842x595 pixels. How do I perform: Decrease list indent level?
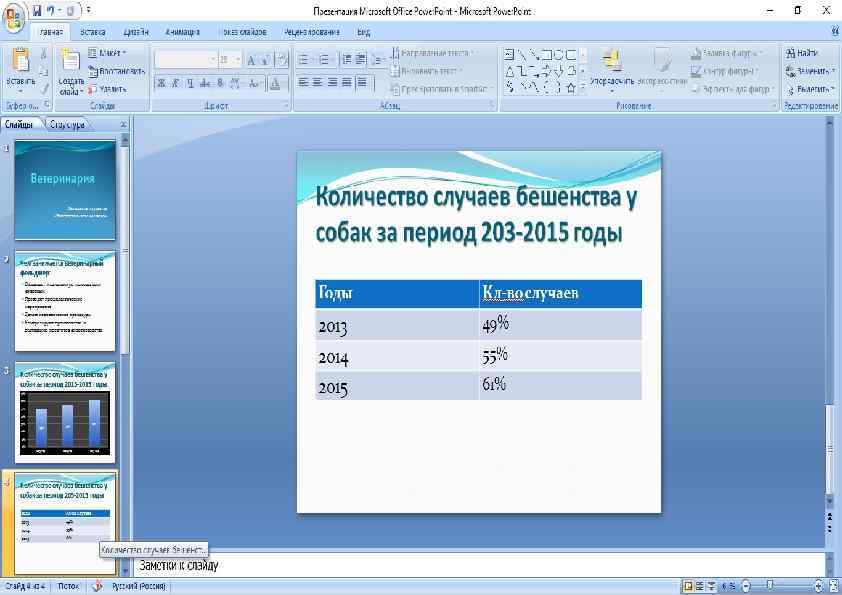[x=346, y=60]
